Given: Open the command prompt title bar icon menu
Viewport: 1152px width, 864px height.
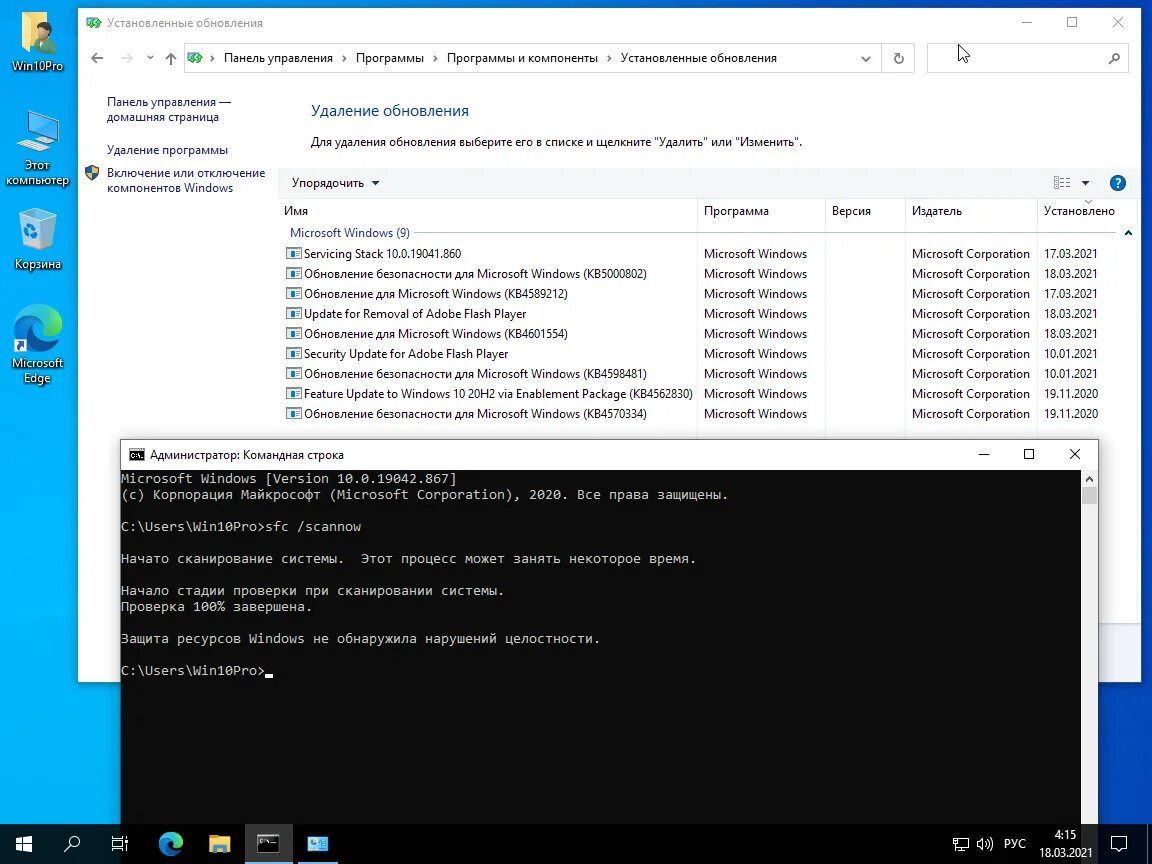Looking at the screenshot, I should click(x=137, y=455).
